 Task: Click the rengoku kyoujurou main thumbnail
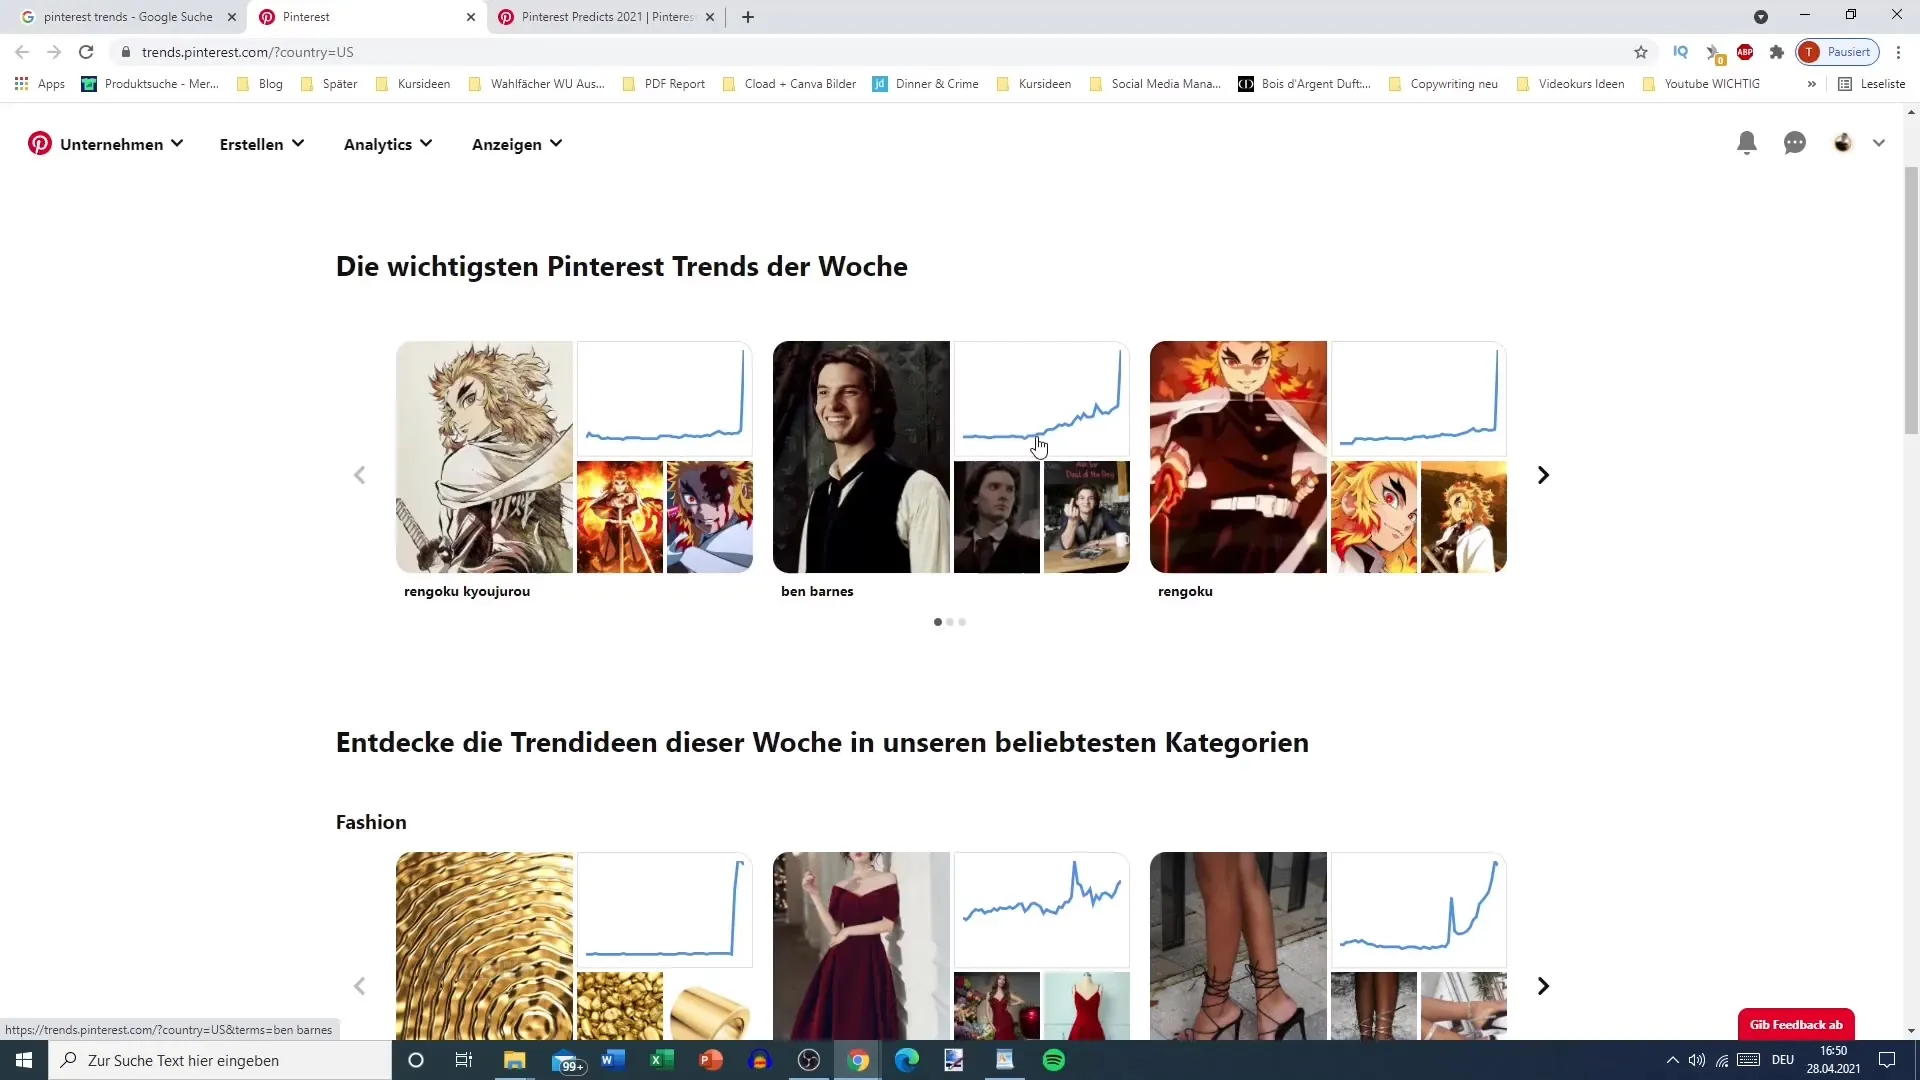click(485, 457)
